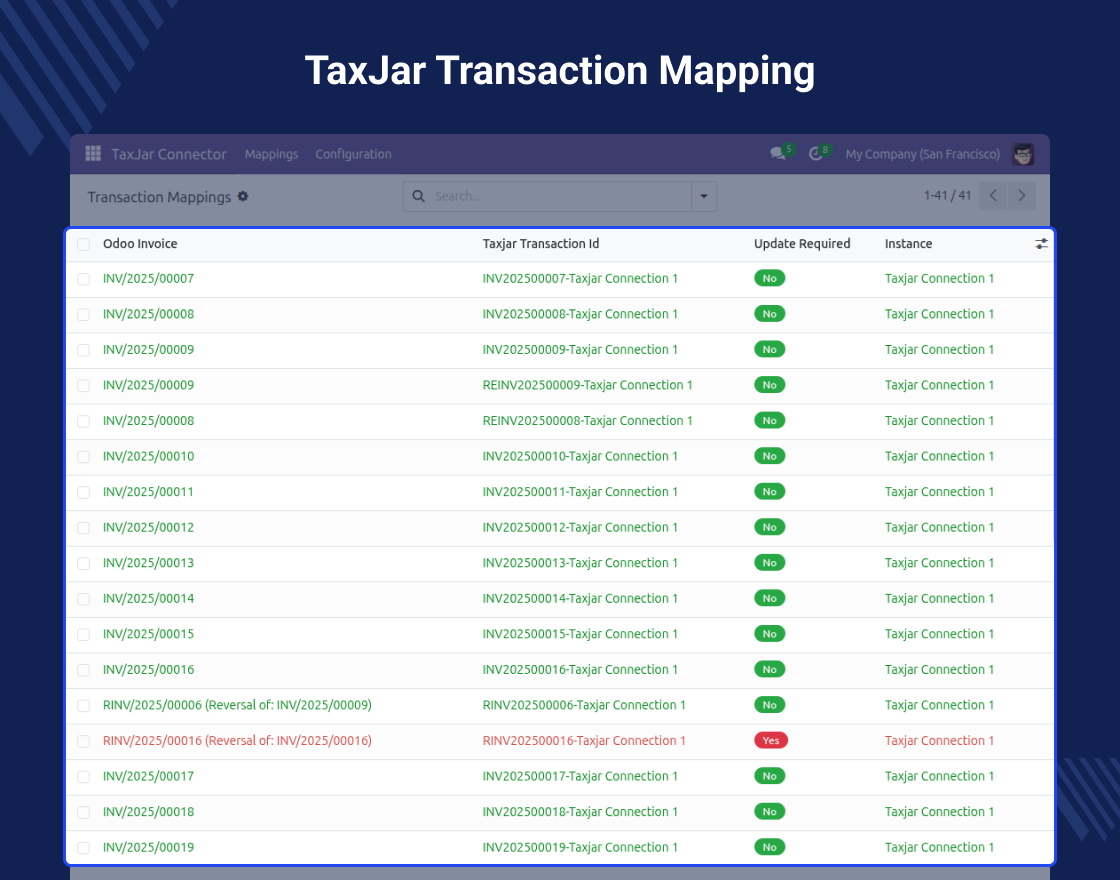Open record INV/2025/00015
This screenshot has width=1120, height=880.
(149, 634)
